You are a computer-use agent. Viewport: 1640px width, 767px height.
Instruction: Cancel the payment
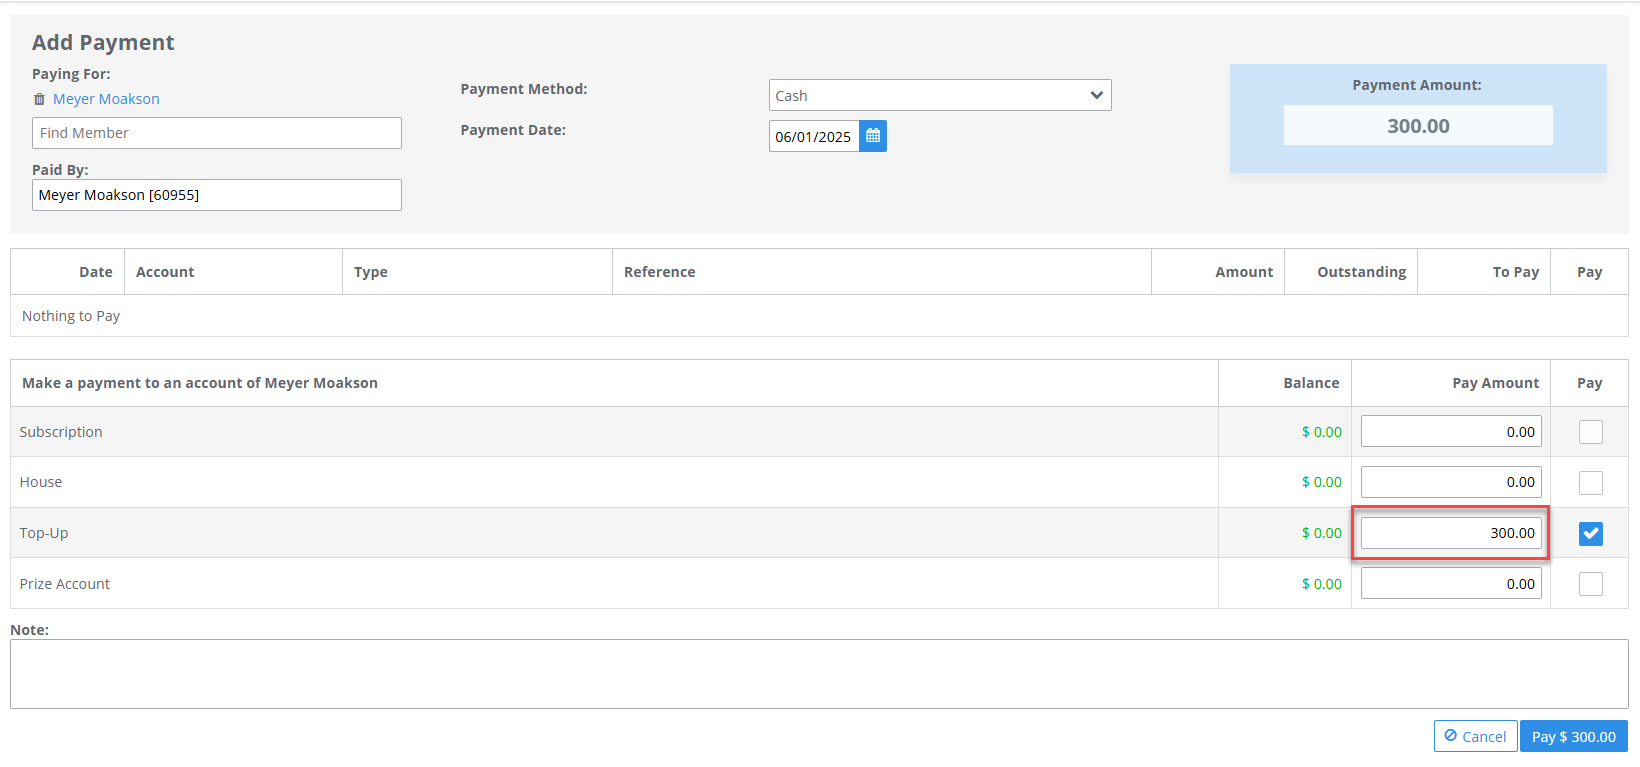click(1475, 736)
